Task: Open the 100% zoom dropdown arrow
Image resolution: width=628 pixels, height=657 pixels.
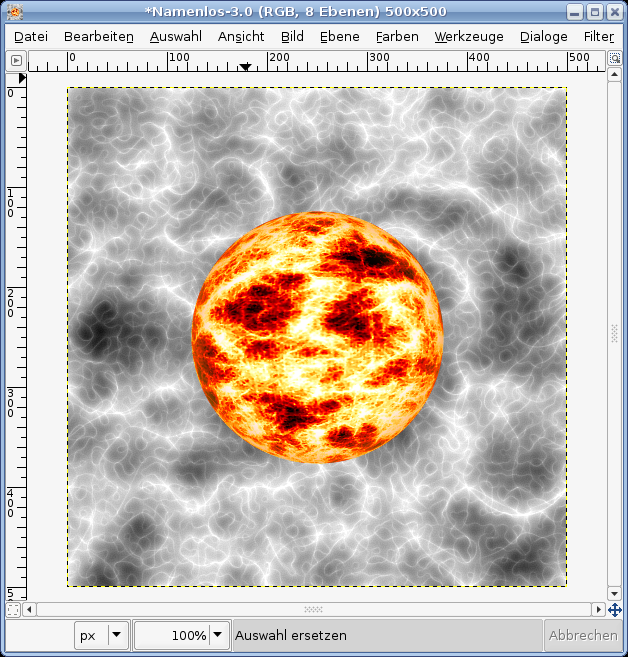Action: pos(217,635)
